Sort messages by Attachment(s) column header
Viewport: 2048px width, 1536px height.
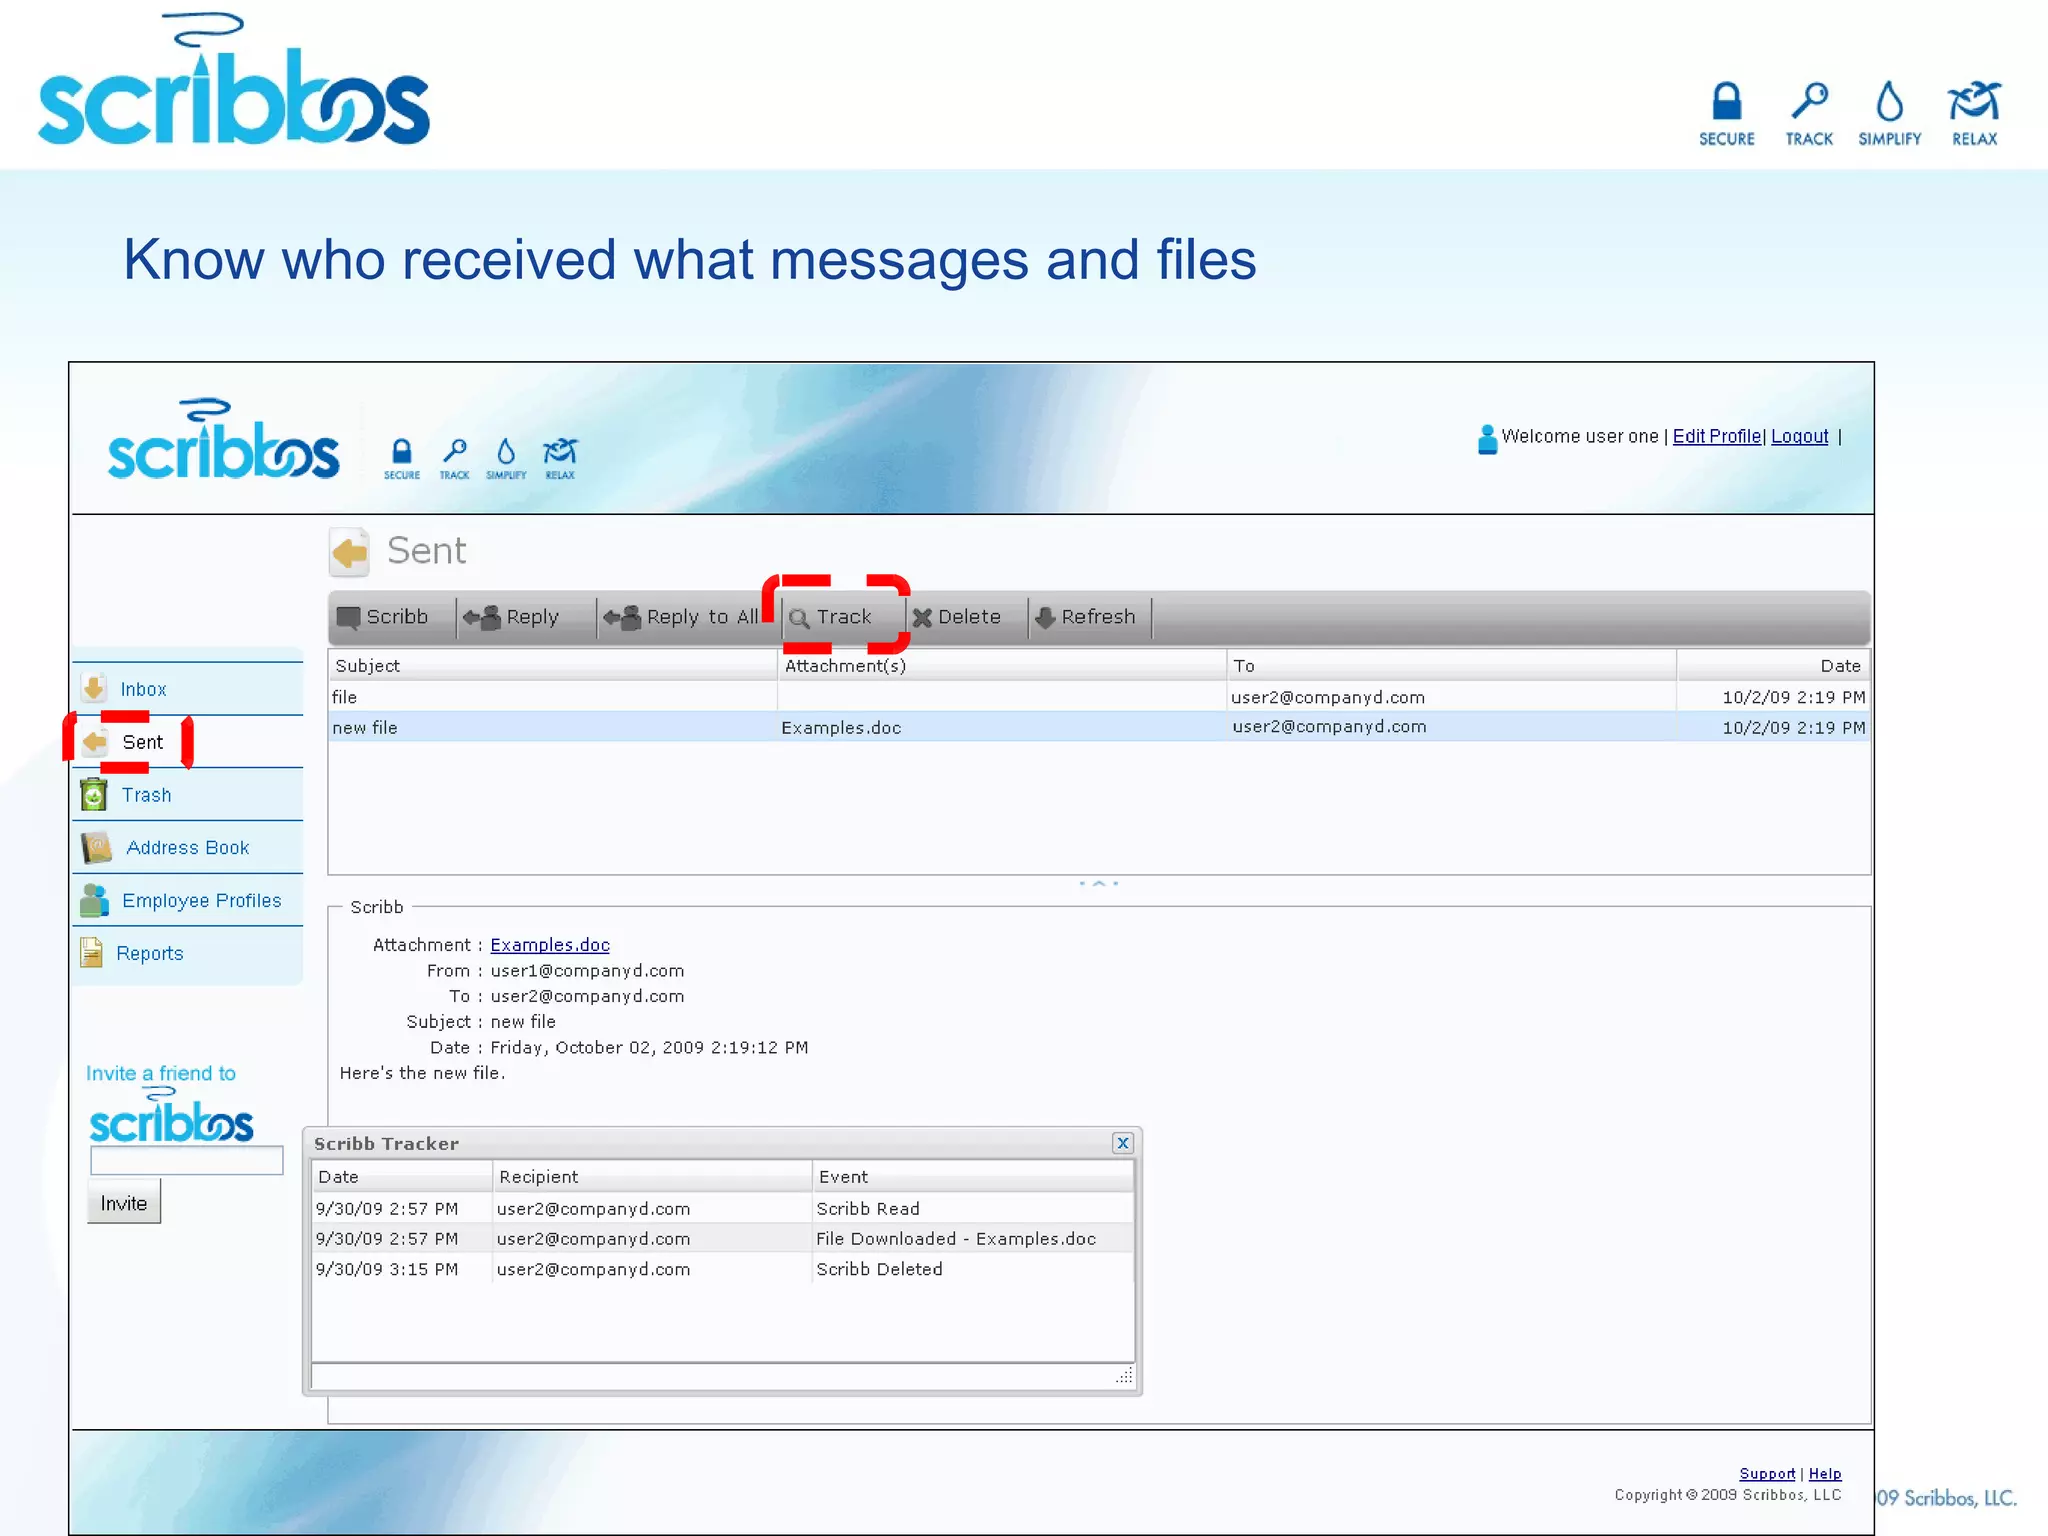point(1002,666)
